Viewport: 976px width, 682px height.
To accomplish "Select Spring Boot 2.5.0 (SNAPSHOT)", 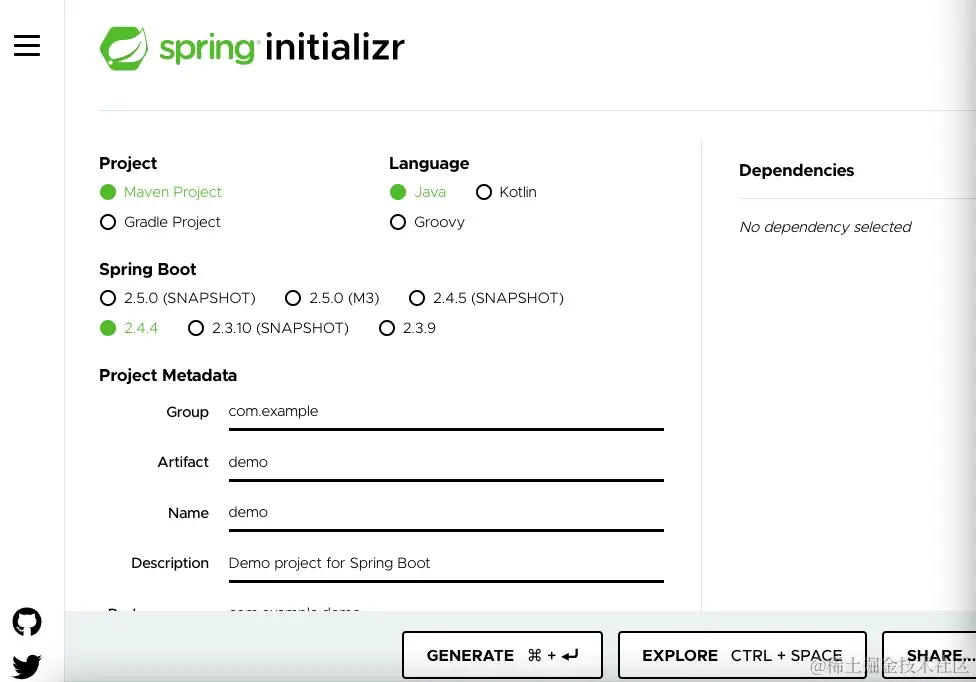I will (177, 298).
